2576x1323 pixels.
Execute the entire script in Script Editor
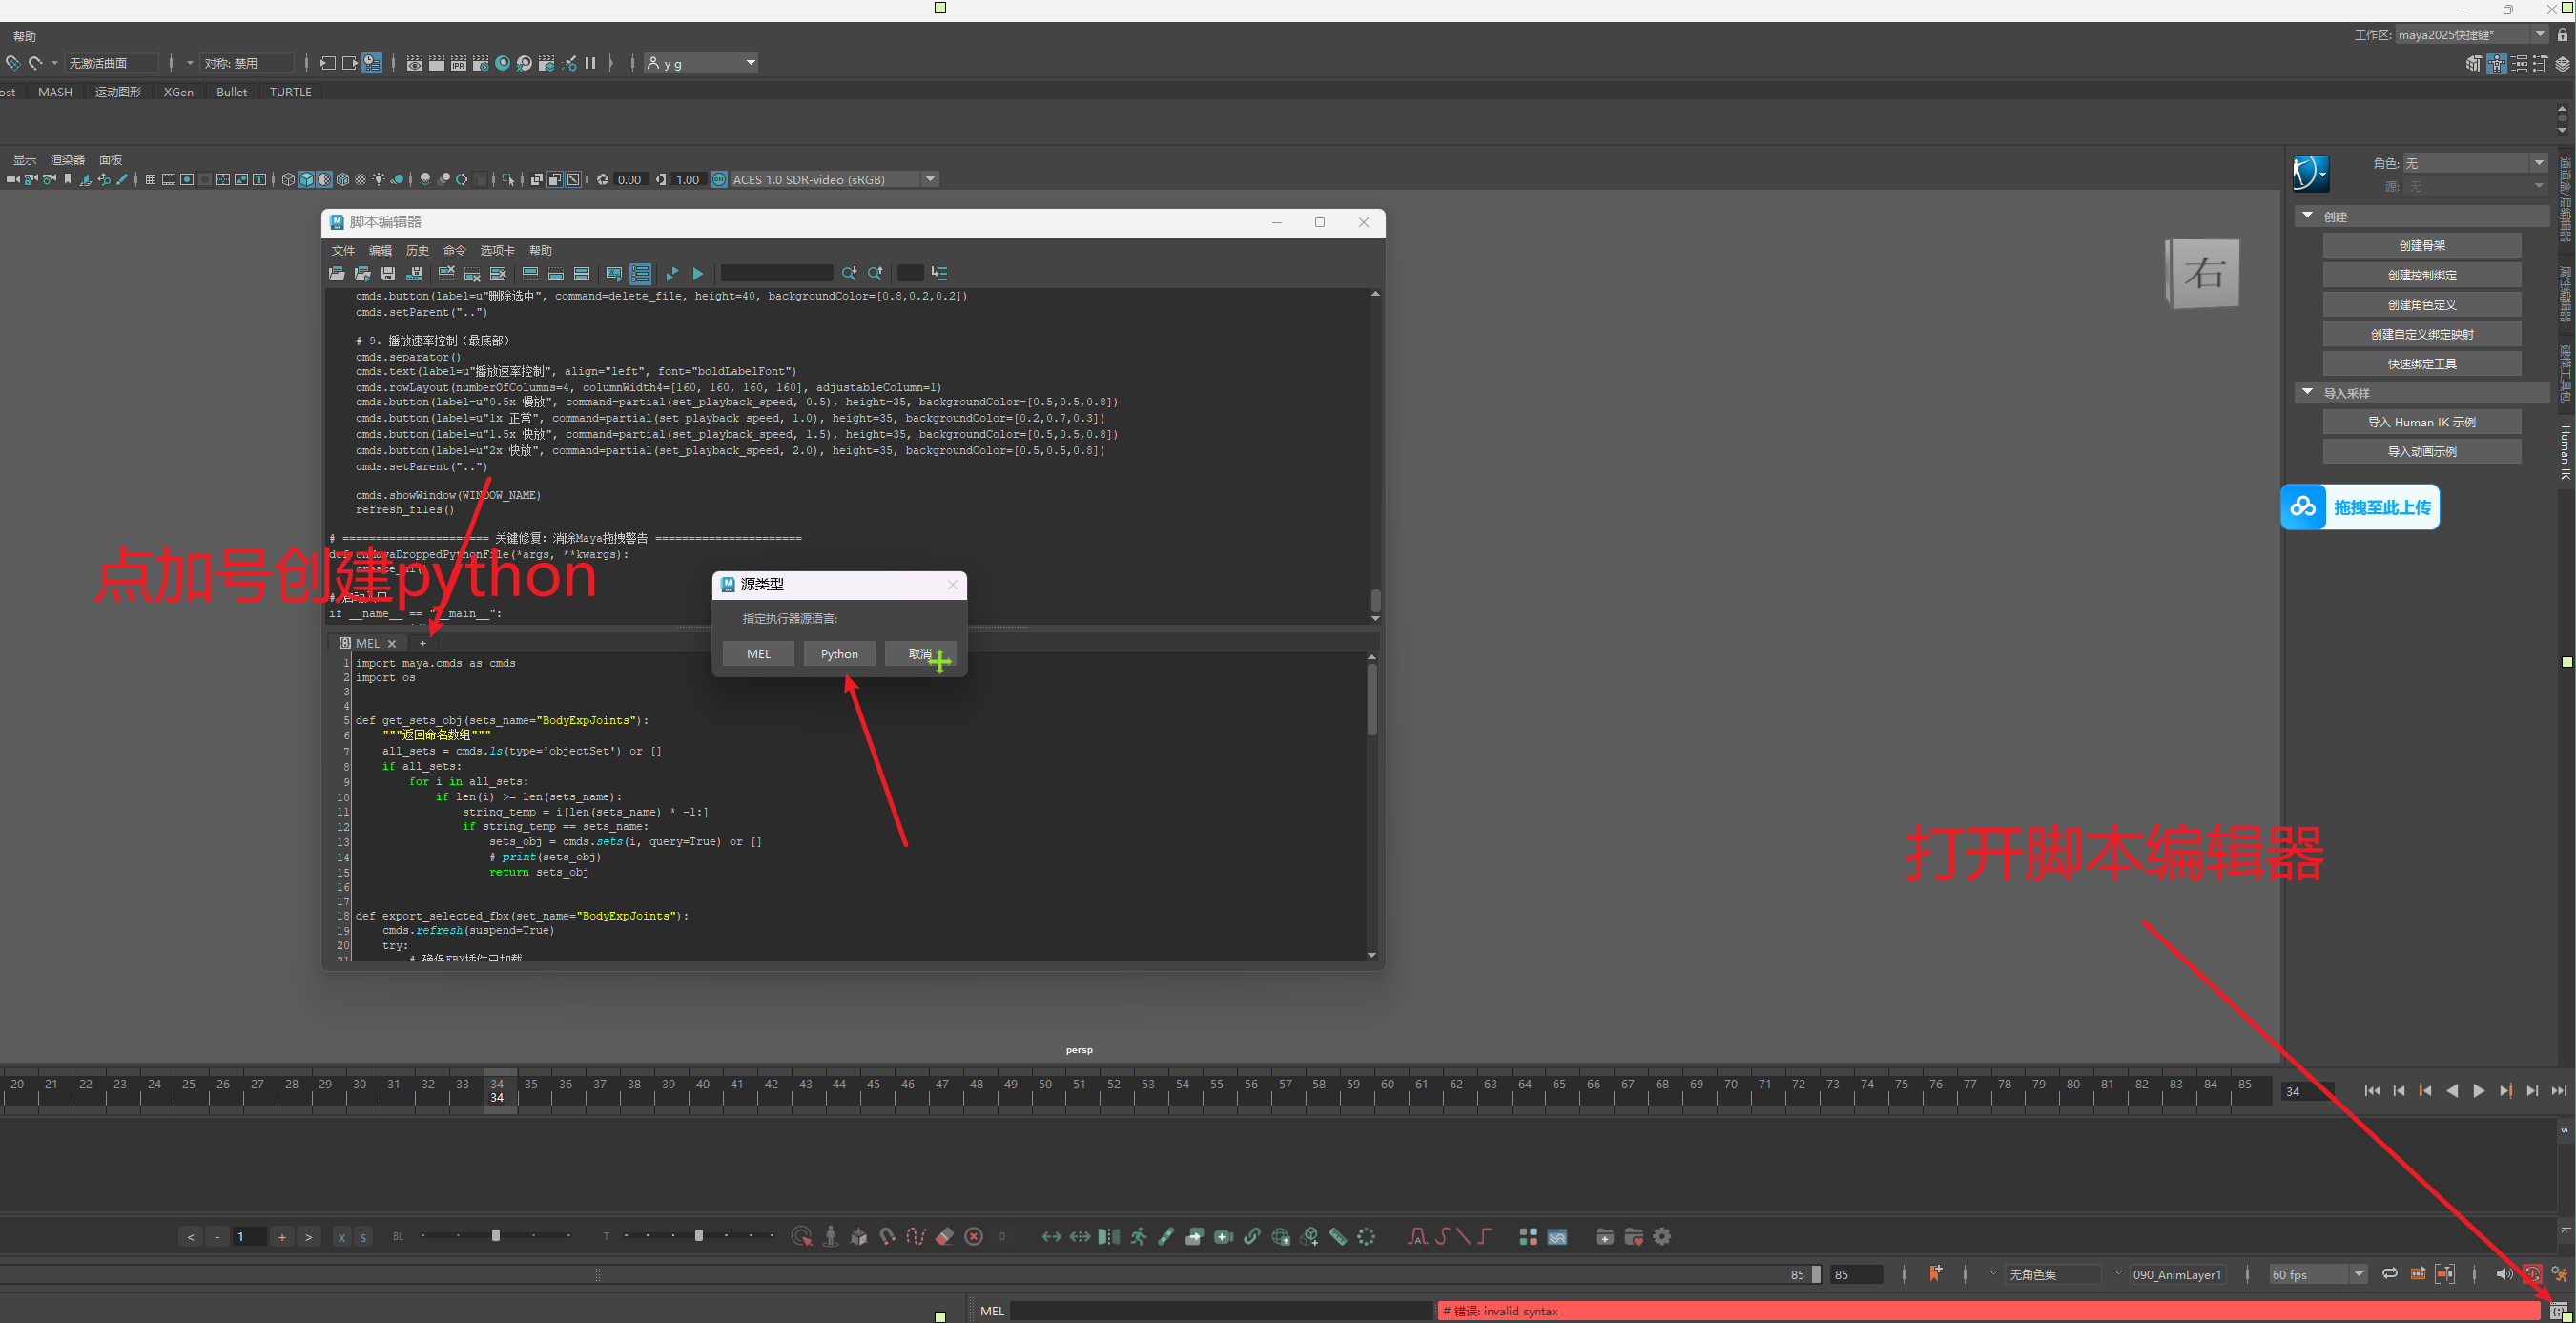697,273
